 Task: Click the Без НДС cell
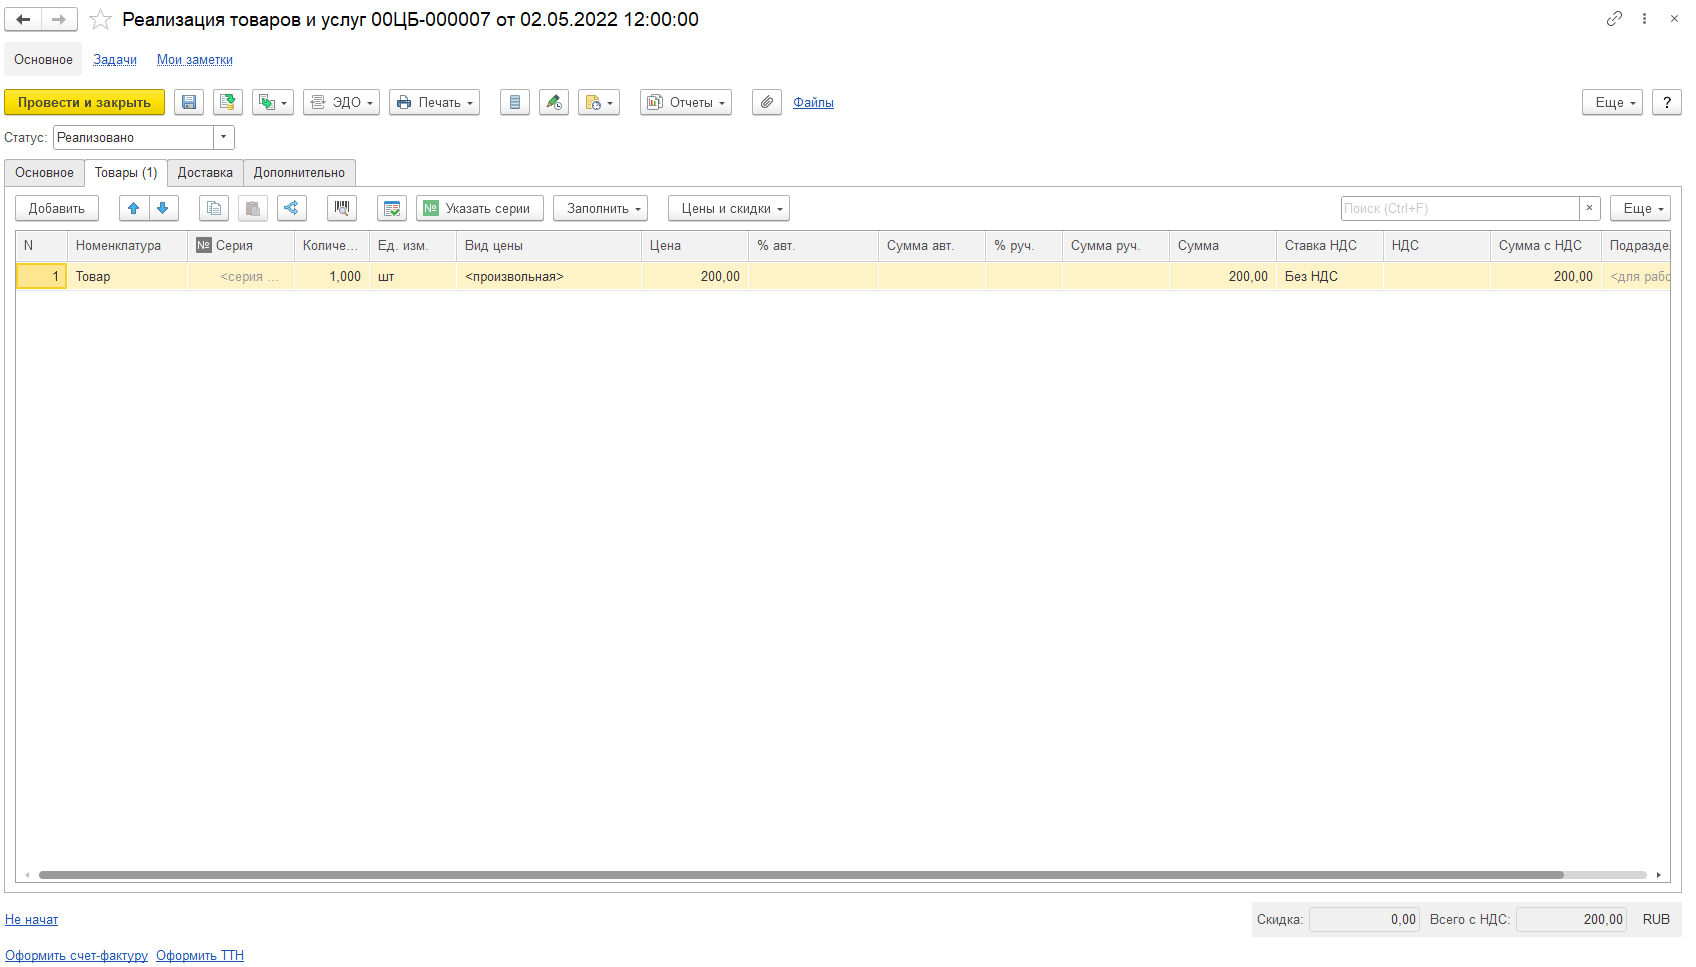1330,277
